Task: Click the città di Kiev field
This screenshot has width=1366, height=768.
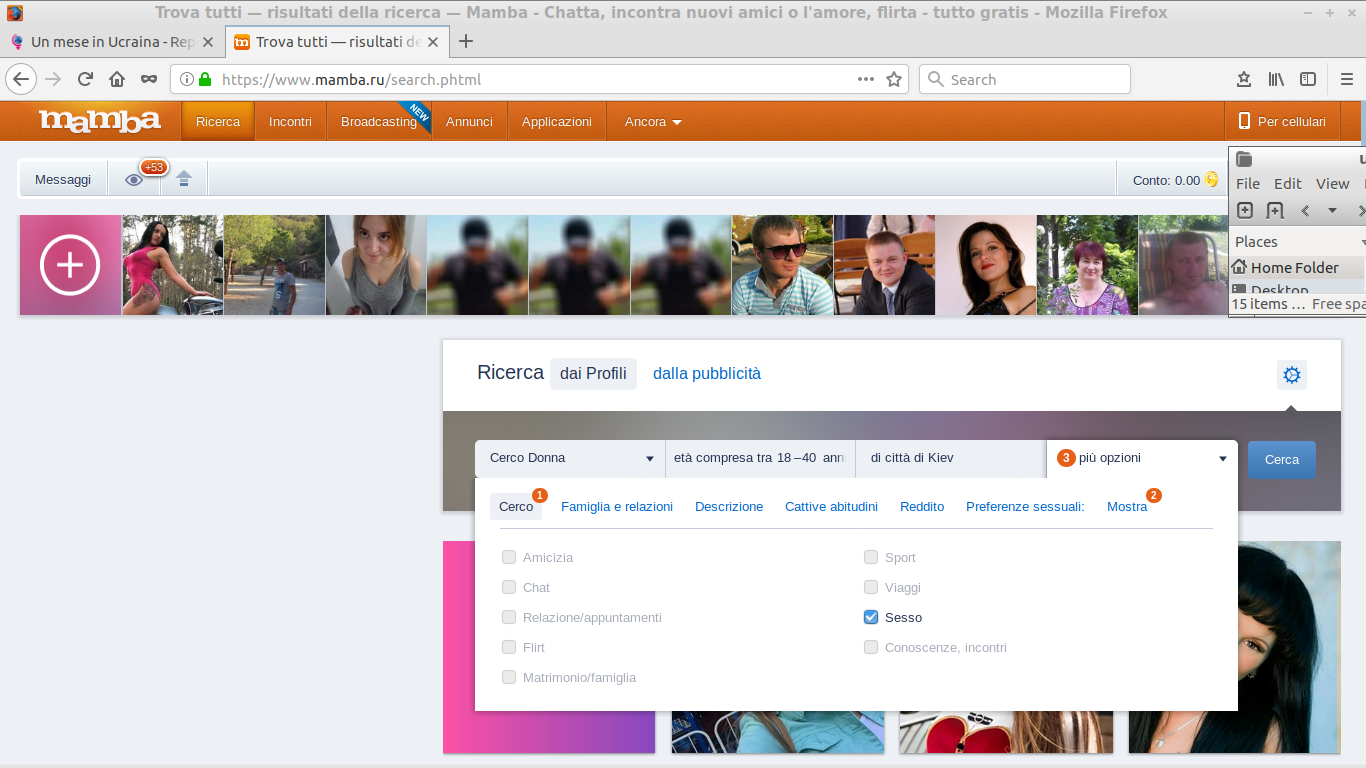Action: [950, 458]
